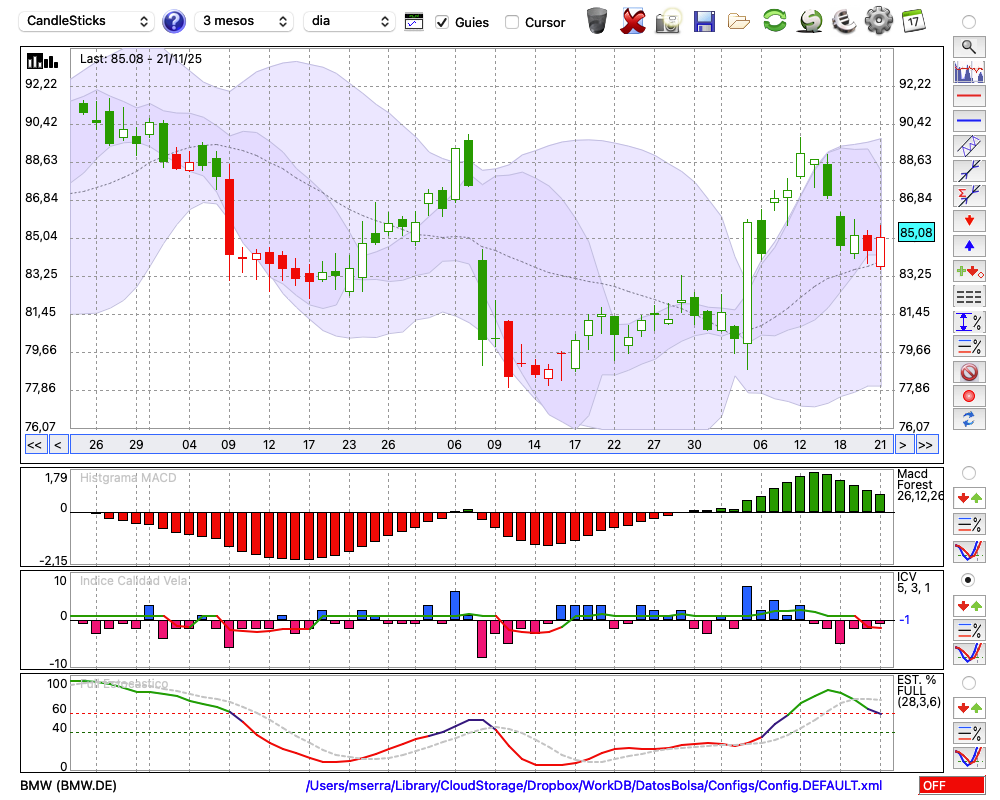Click the red down arrow marker tool

pos(968,220)
